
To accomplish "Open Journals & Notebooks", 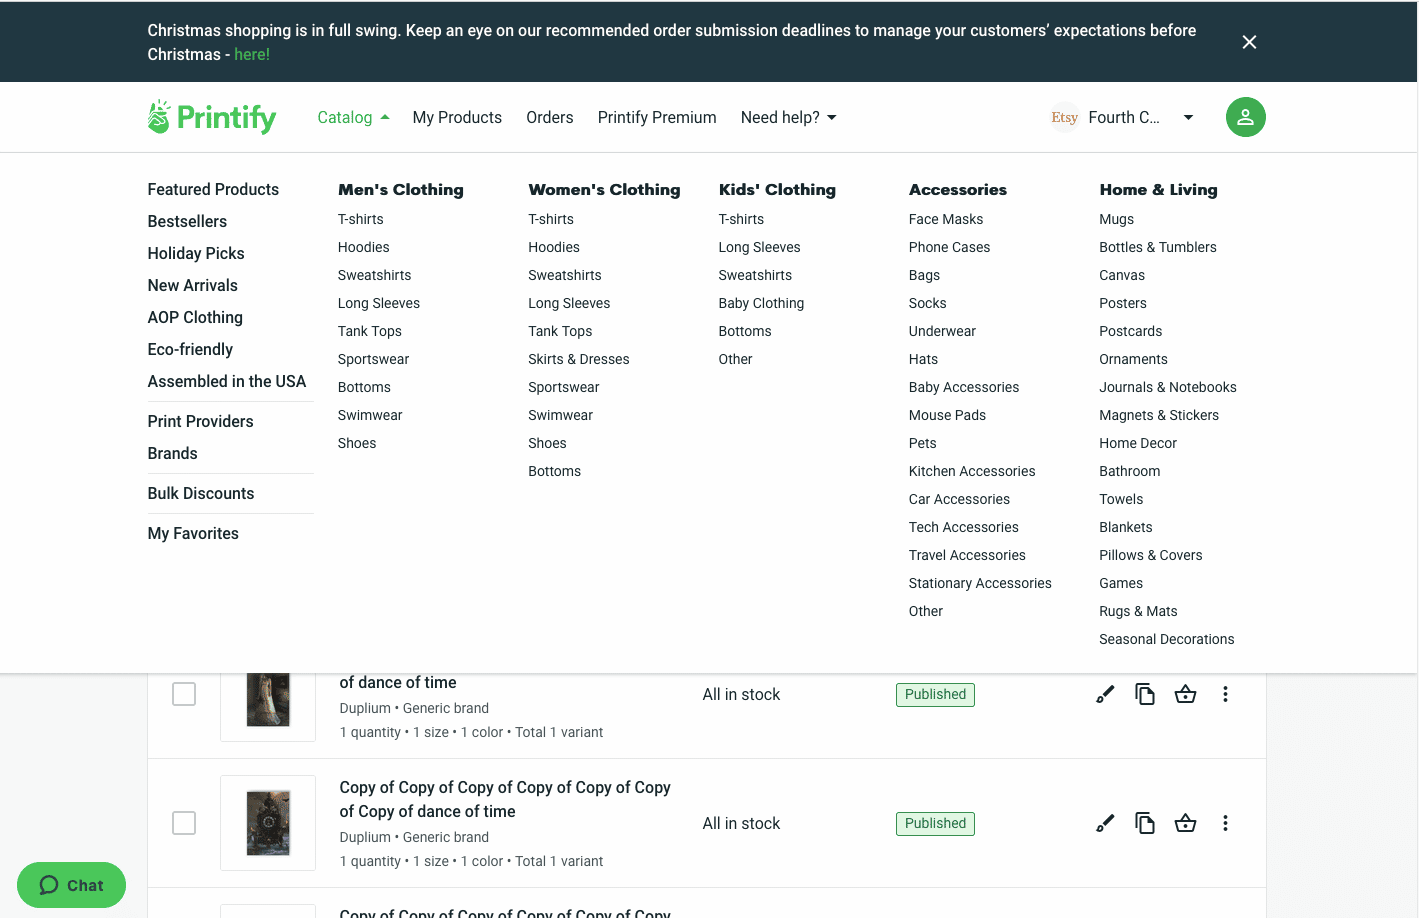I will point(1167,387).
